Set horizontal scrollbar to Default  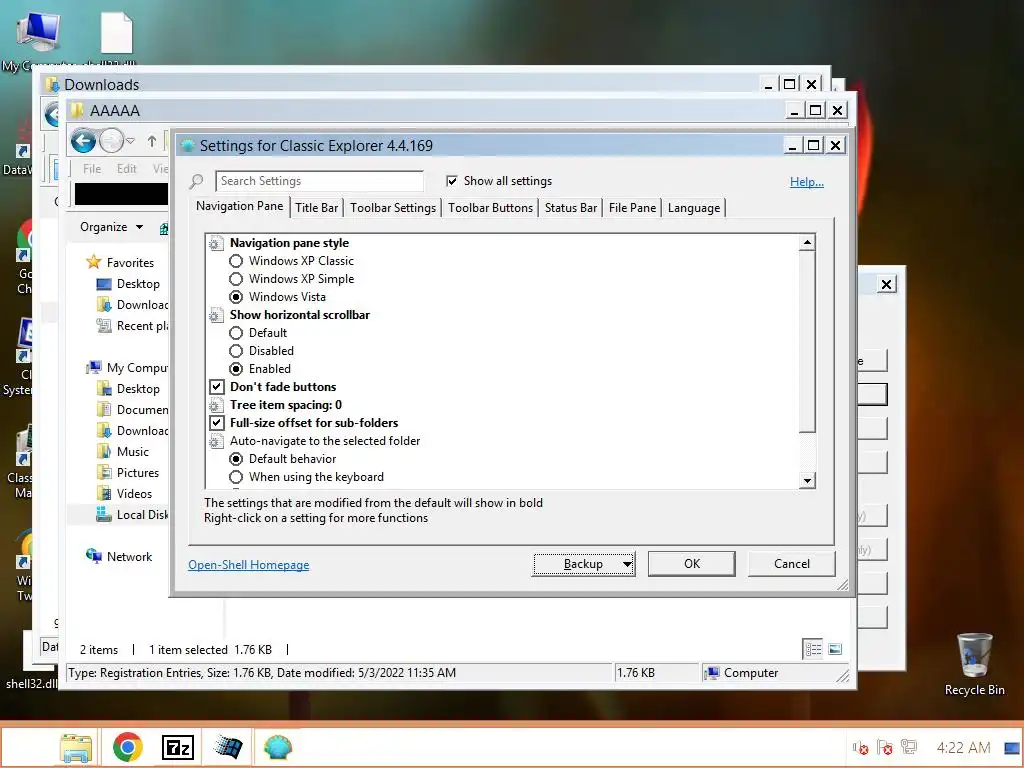(236, 333)
